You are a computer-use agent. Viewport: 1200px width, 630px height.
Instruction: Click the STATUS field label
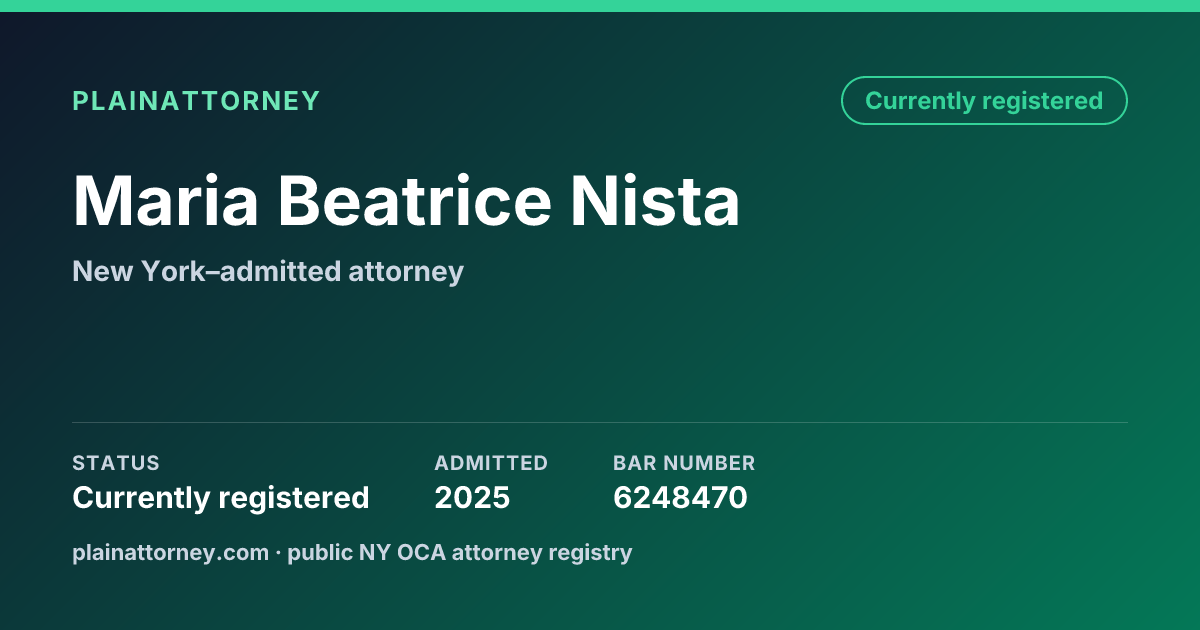pos(116,463)
